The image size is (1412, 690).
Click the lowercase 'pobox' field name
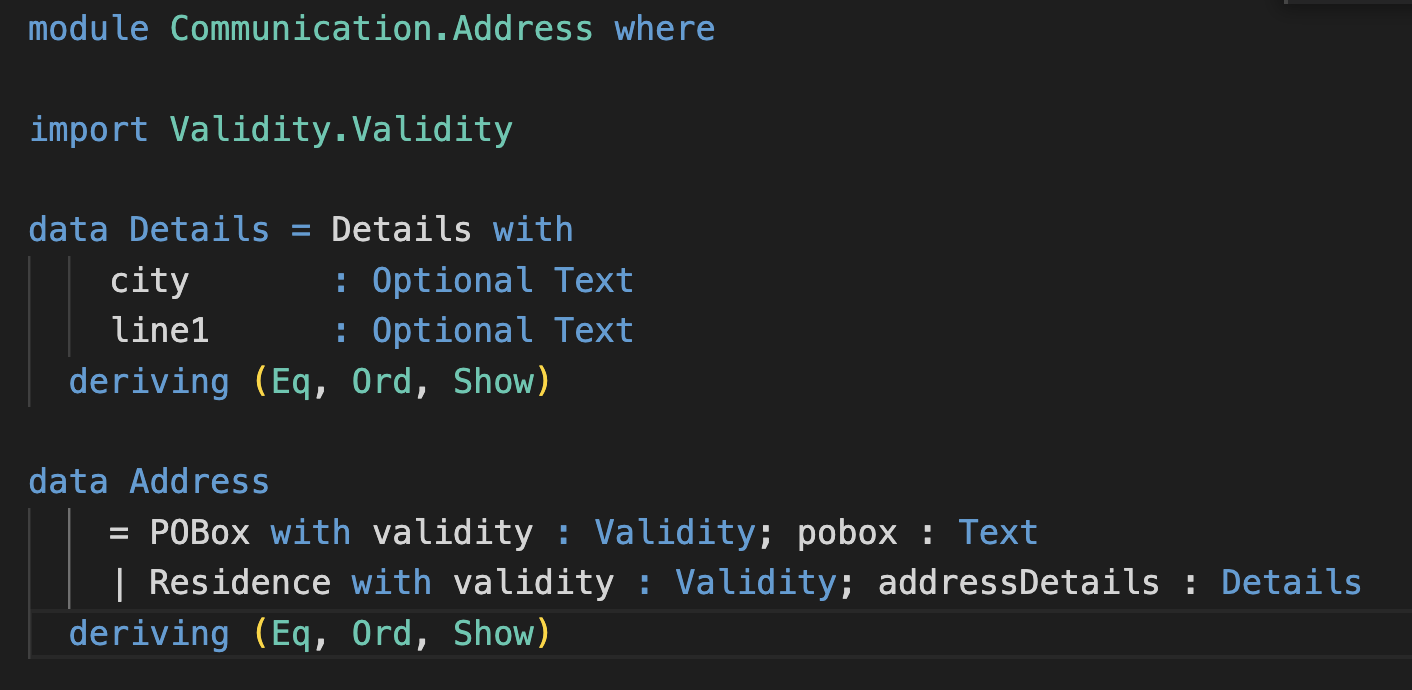click(x=847, y=532)
